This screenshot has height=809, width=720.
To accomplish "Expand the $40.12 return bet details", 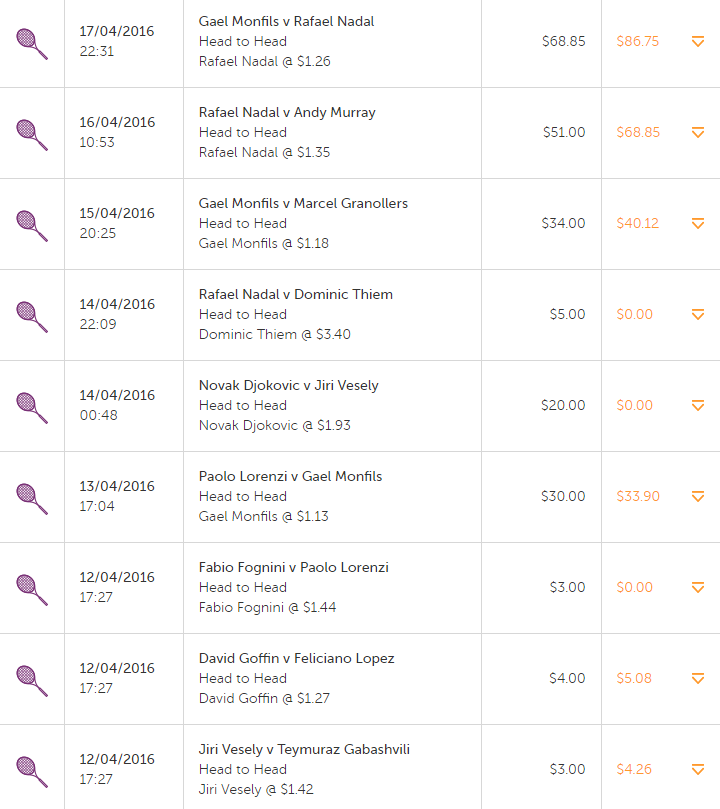I will click(x=698, y=223).
